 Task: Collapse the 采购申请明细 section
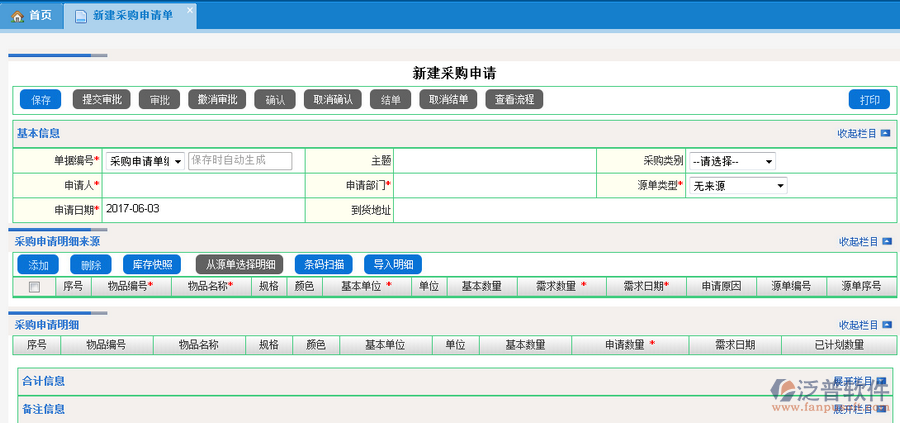tap(863, 325)
